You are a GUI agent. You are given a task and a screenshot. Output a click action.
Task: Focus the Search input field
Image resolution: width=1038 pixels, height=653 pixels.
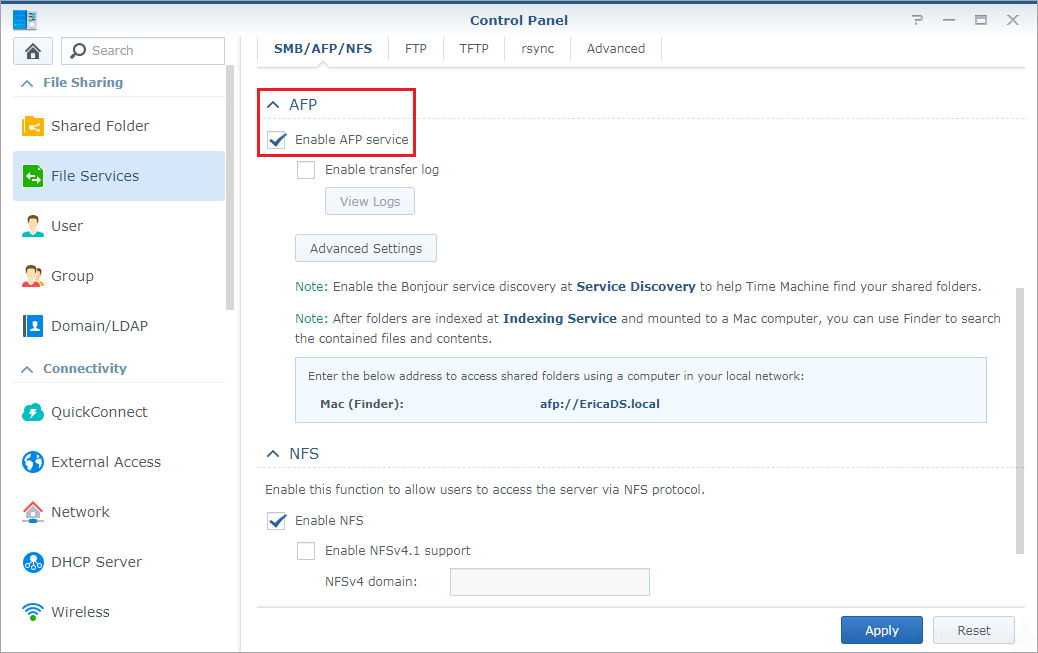coord(143,51)
